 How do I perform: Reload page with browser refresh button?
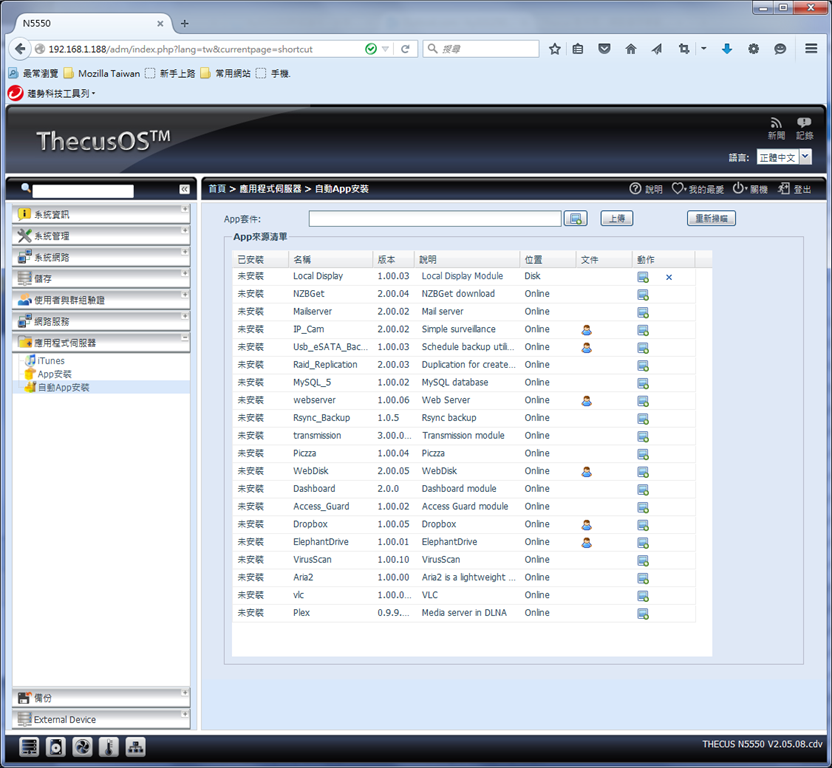405,49
